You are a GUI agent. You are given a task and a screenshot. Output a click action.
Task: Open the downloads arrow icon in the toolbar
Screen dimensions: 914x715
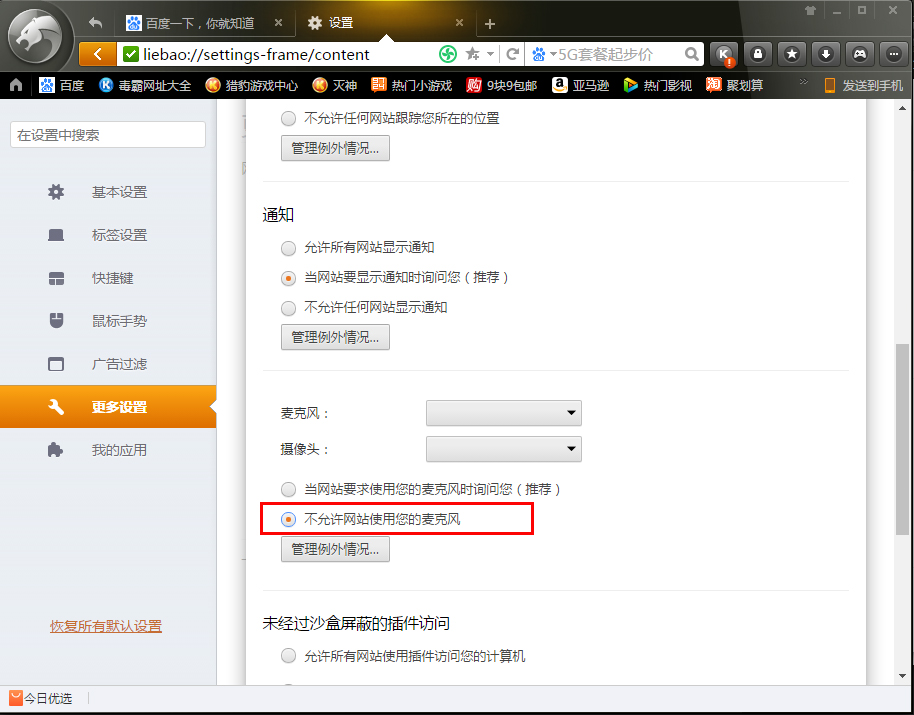[825, 54]
